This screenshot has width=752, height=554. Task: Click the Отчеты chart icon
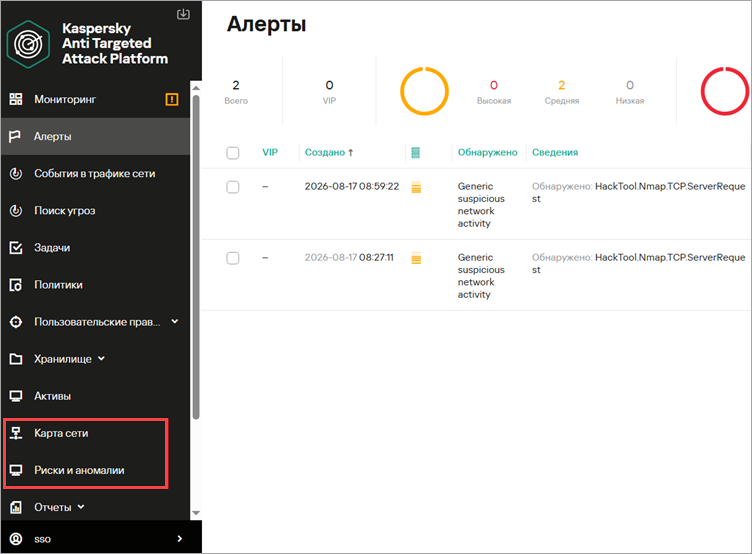coord(16,507)
